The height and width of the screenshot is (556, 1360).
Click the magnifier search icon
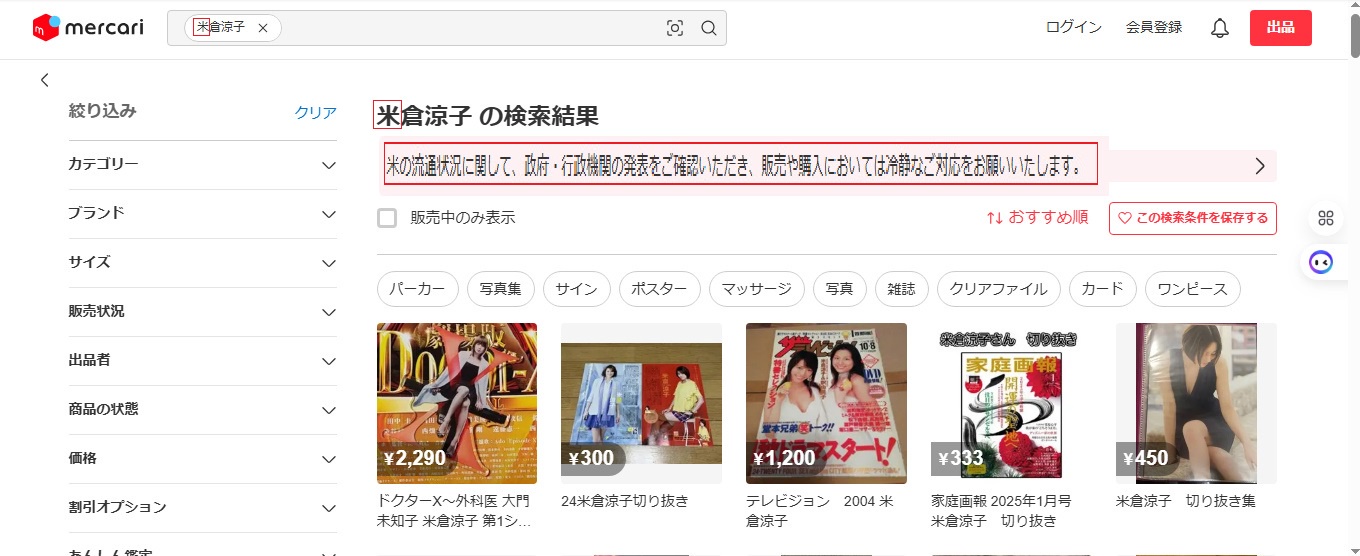coord(709,28)
